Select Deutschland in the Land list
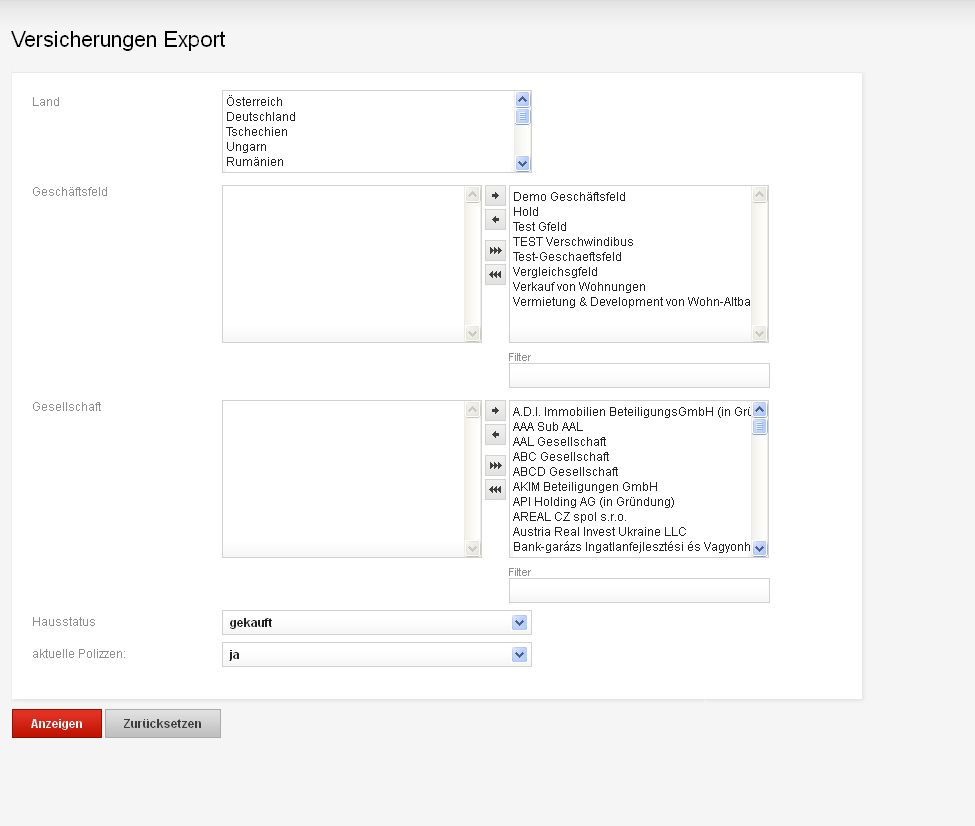This screenshot has width=975, height=826. coord(261,117)
